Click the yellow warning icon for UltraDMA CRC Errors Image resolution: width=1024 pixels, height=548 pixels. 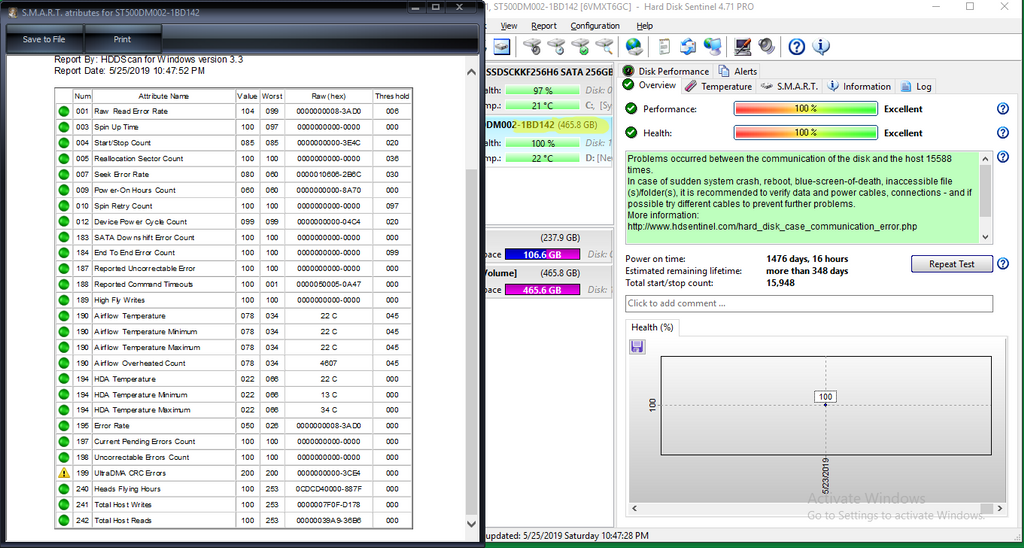click(64, 473)
